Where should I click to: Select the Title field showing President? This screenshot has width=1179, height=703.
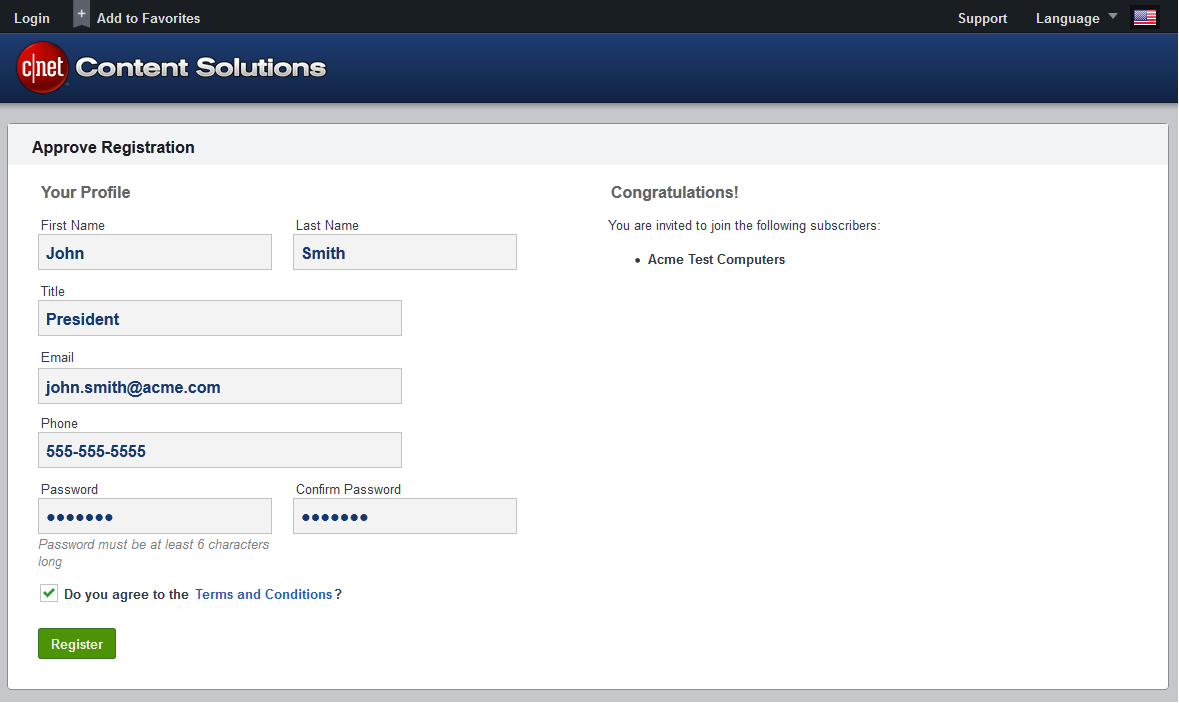(220, 319)
